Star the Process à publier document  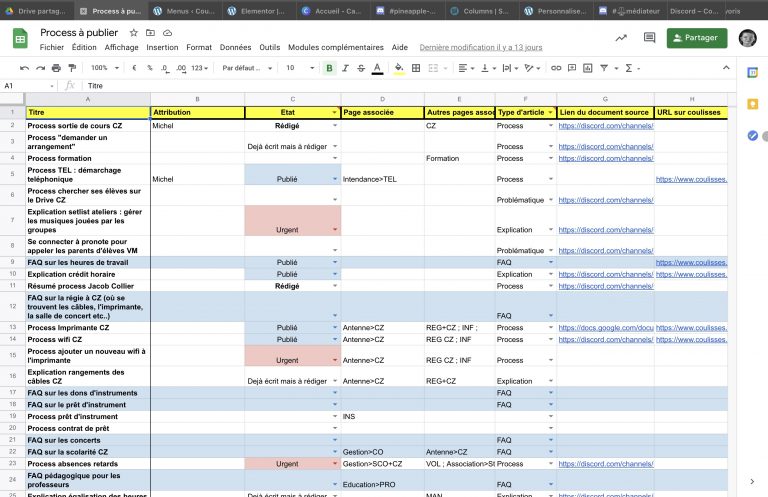pyautogui.click(x=133, y=33)
